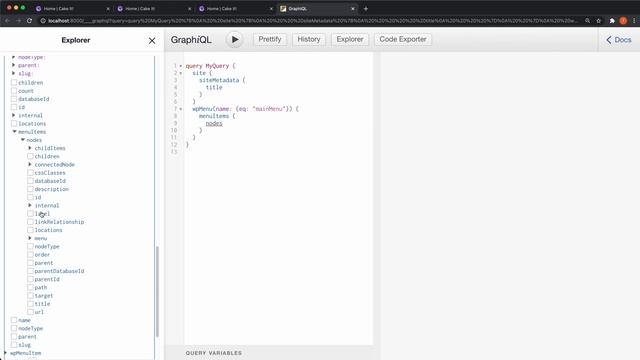Click the underlined "nodes" in the editor
The height and width of the screenshot is (360, 640).
[214, 123]
